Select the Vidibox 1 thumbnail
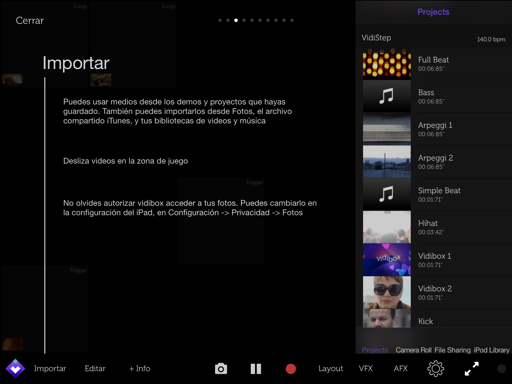 click(x=387, y=259)
